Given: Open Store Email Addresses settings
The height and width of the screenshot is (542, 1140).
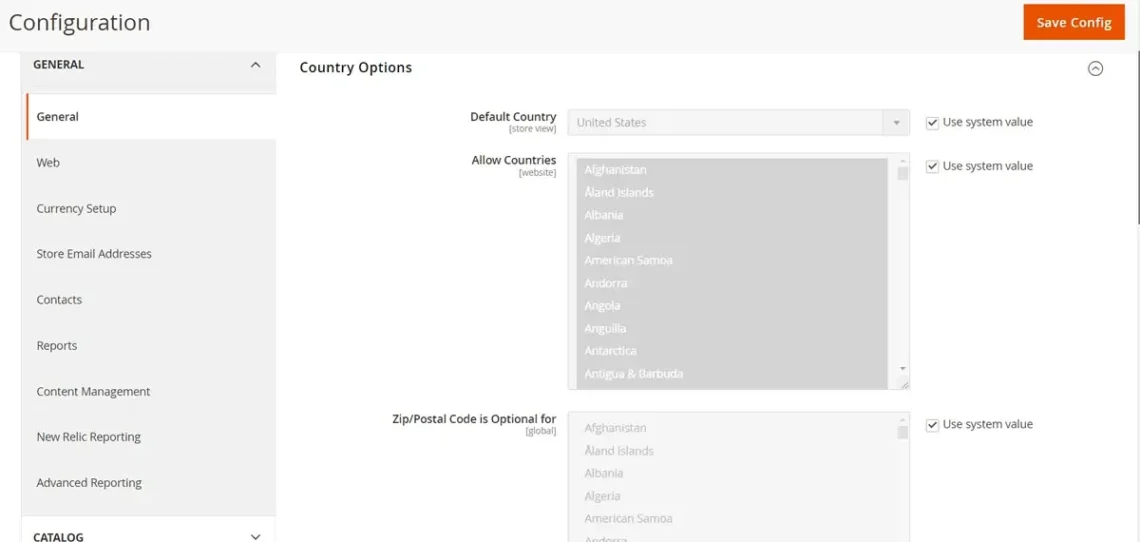Looking at the screenshot, I should click(94, 254).
